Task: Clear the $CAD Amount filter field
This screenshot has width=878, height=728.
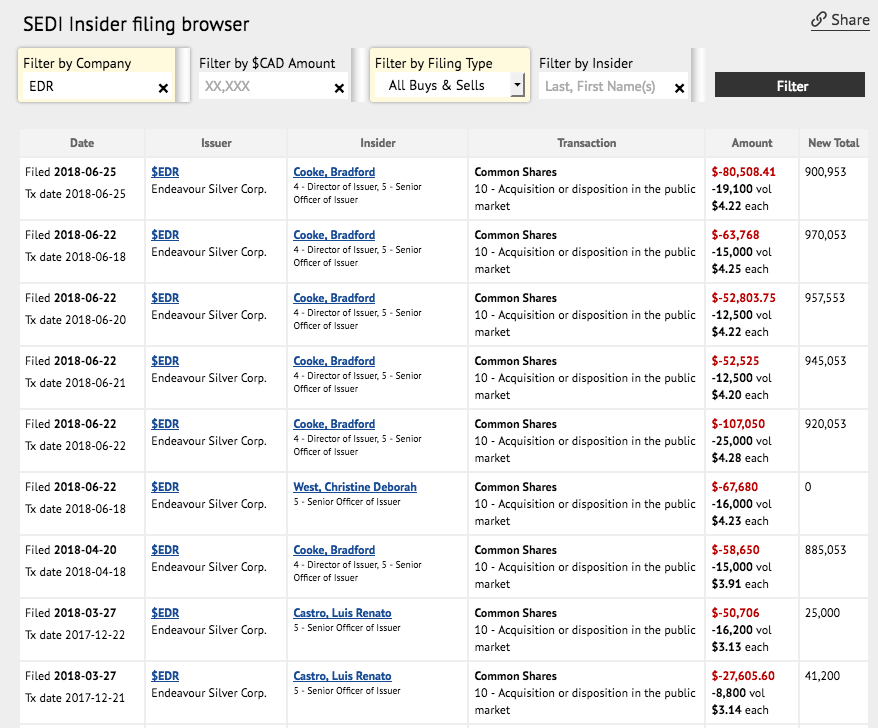Action: (339, 88)
